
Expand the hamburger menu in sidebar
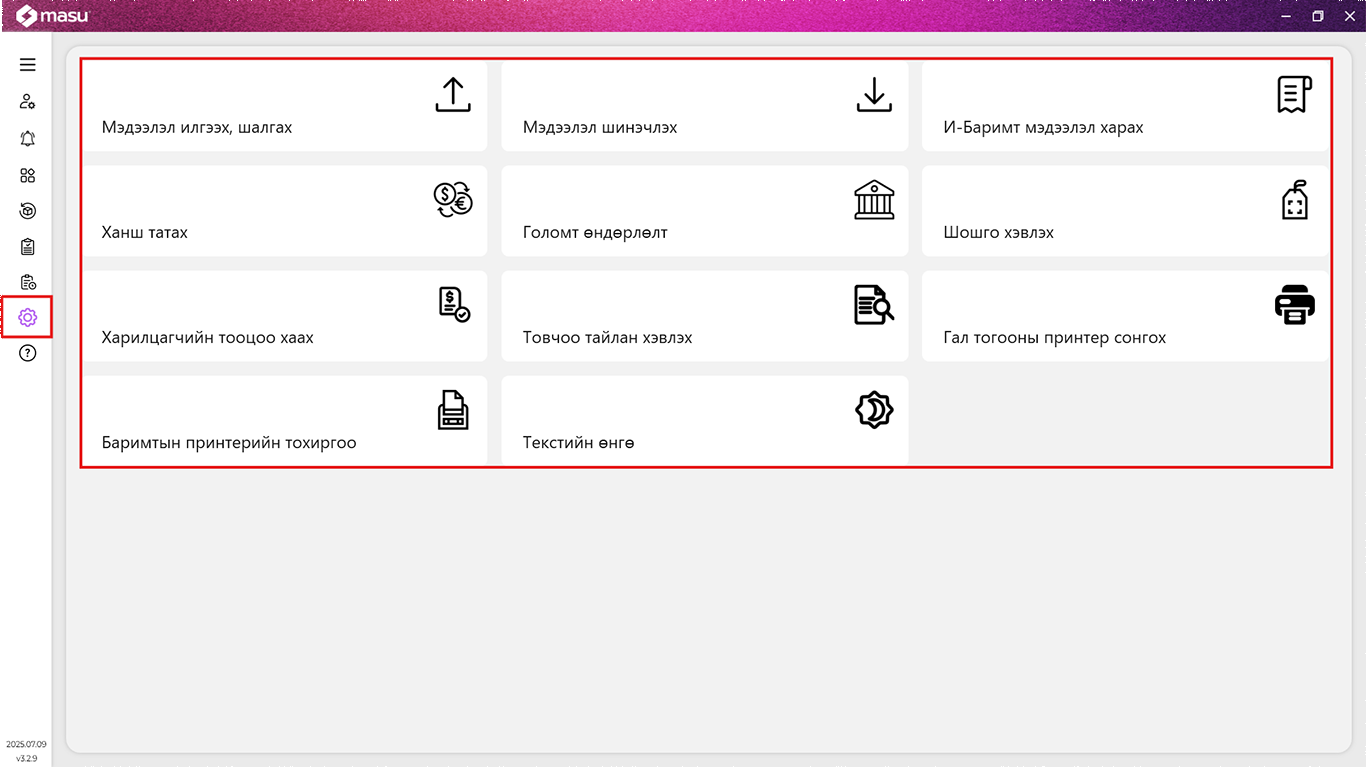[27, 65]
